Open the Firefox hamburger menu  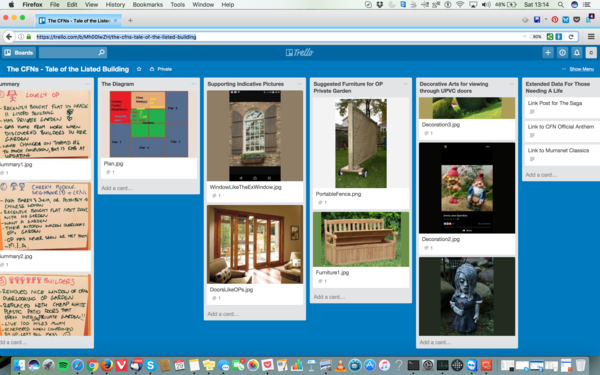591,37
